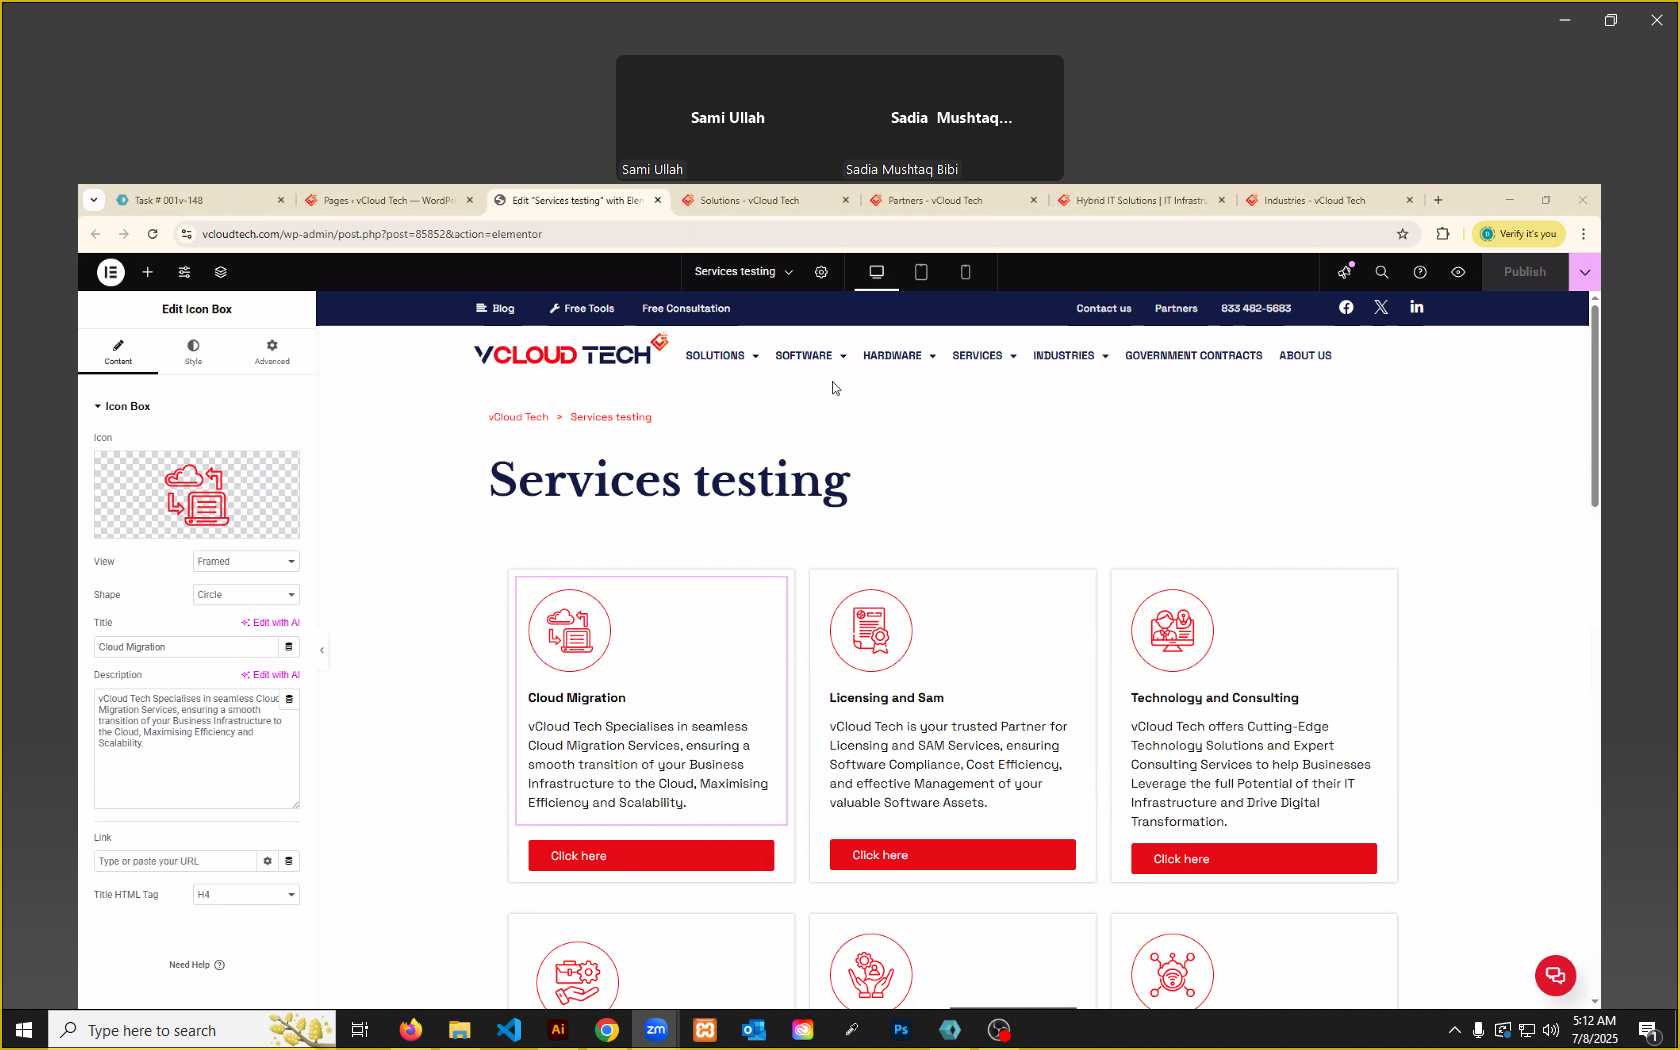Click the Cloud Migration title field
This screenshot has height=1050, width=1680.
(186, 647)
